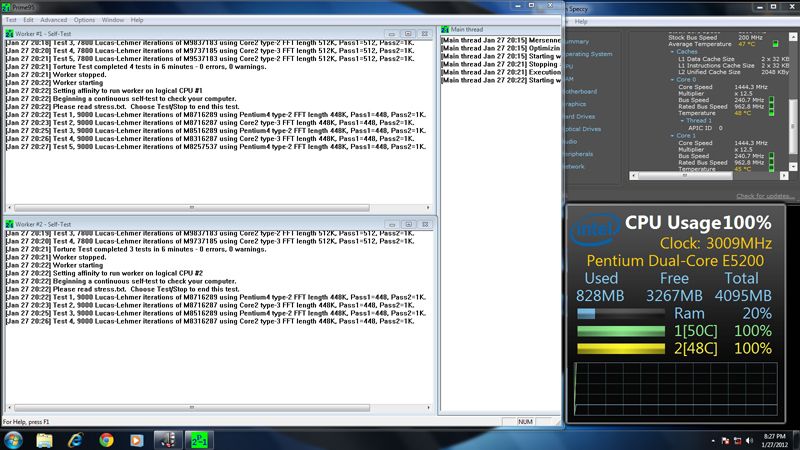Click Core 0 Rated Bus Speed graph icon

(771, 106)
